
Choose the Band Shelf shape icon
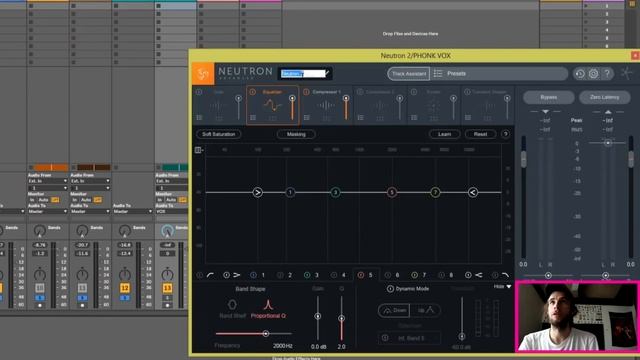tap(232, 304)
